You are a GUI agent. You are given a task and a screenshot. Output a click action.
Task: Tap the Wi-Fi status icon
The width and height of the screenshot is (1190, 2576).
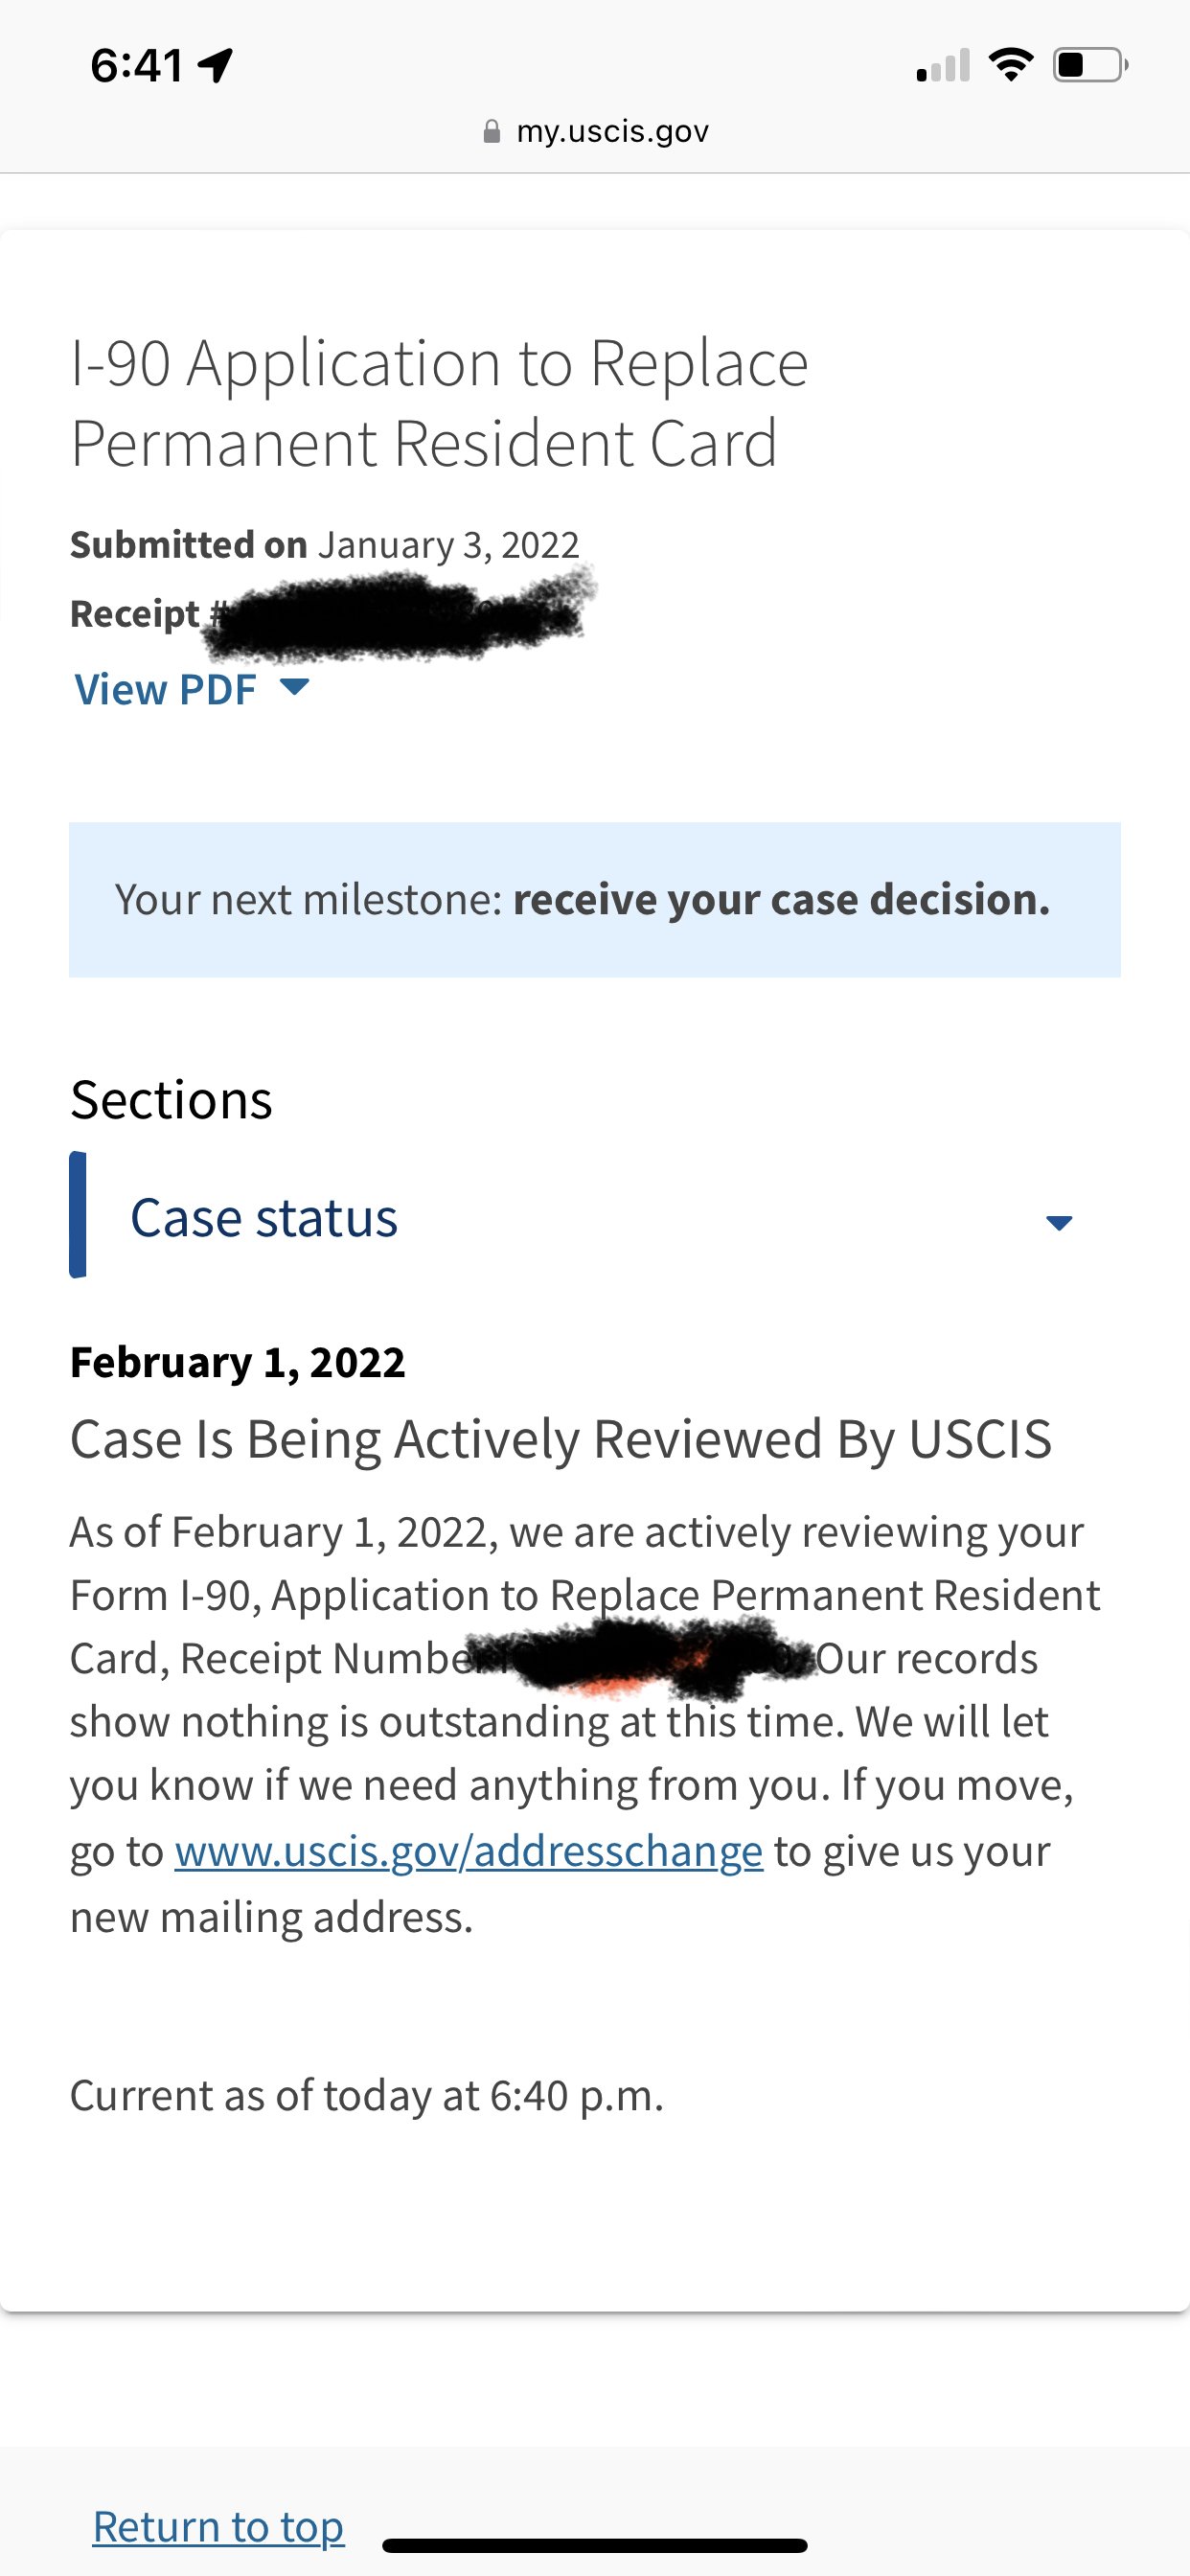point(1010,65)
